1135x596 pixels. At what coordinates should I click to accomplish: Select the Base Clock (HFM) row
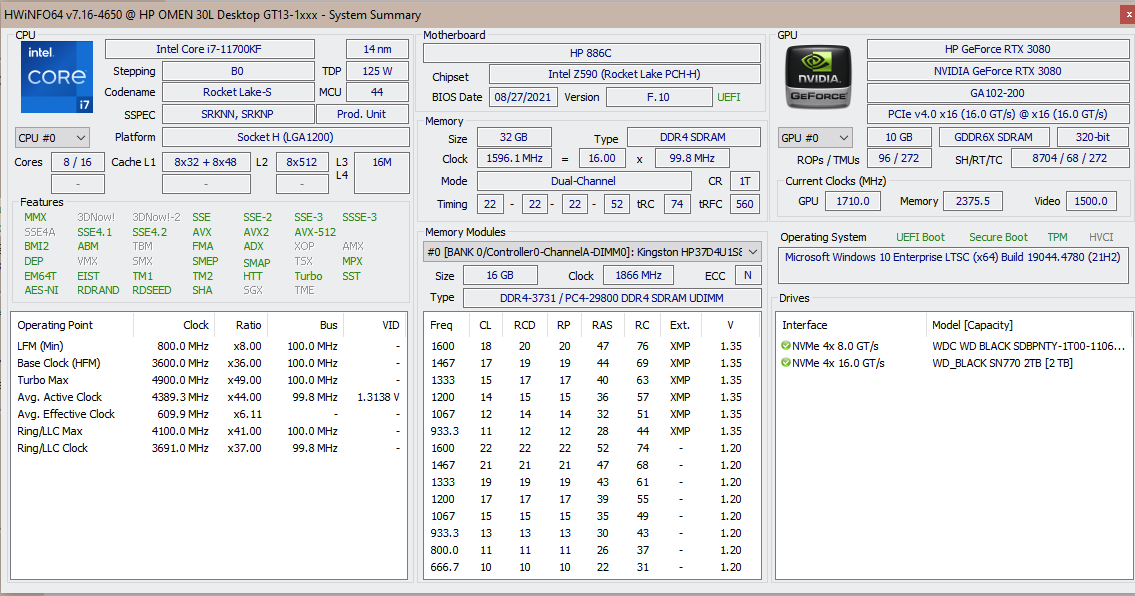(208, 363)
